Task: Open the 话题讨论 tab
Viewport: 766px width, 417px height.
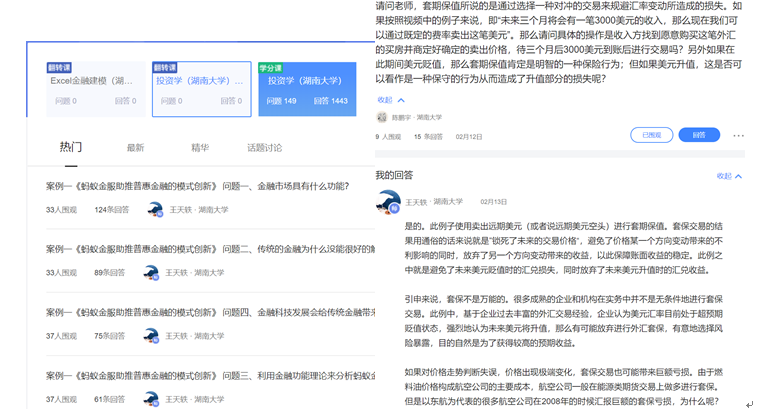Action: click(264, 148)
